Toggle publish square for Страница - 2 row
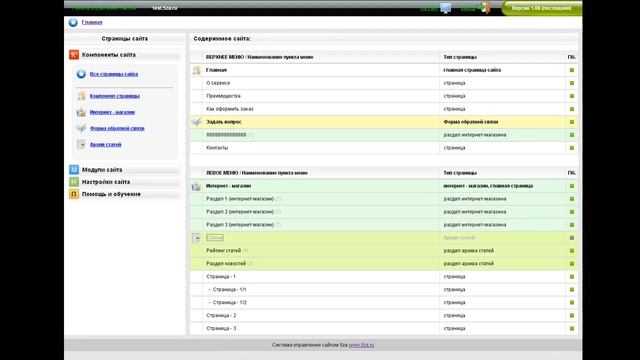Image resolution: width=640 pixels, height=360 pixels. 572,316
